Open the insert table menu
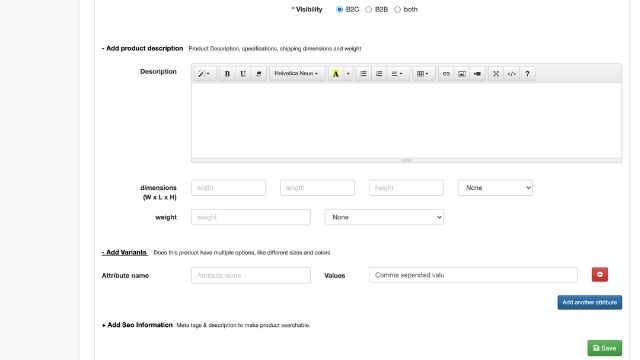The height and width of the screenshot is (360, 640). [423, 74]
